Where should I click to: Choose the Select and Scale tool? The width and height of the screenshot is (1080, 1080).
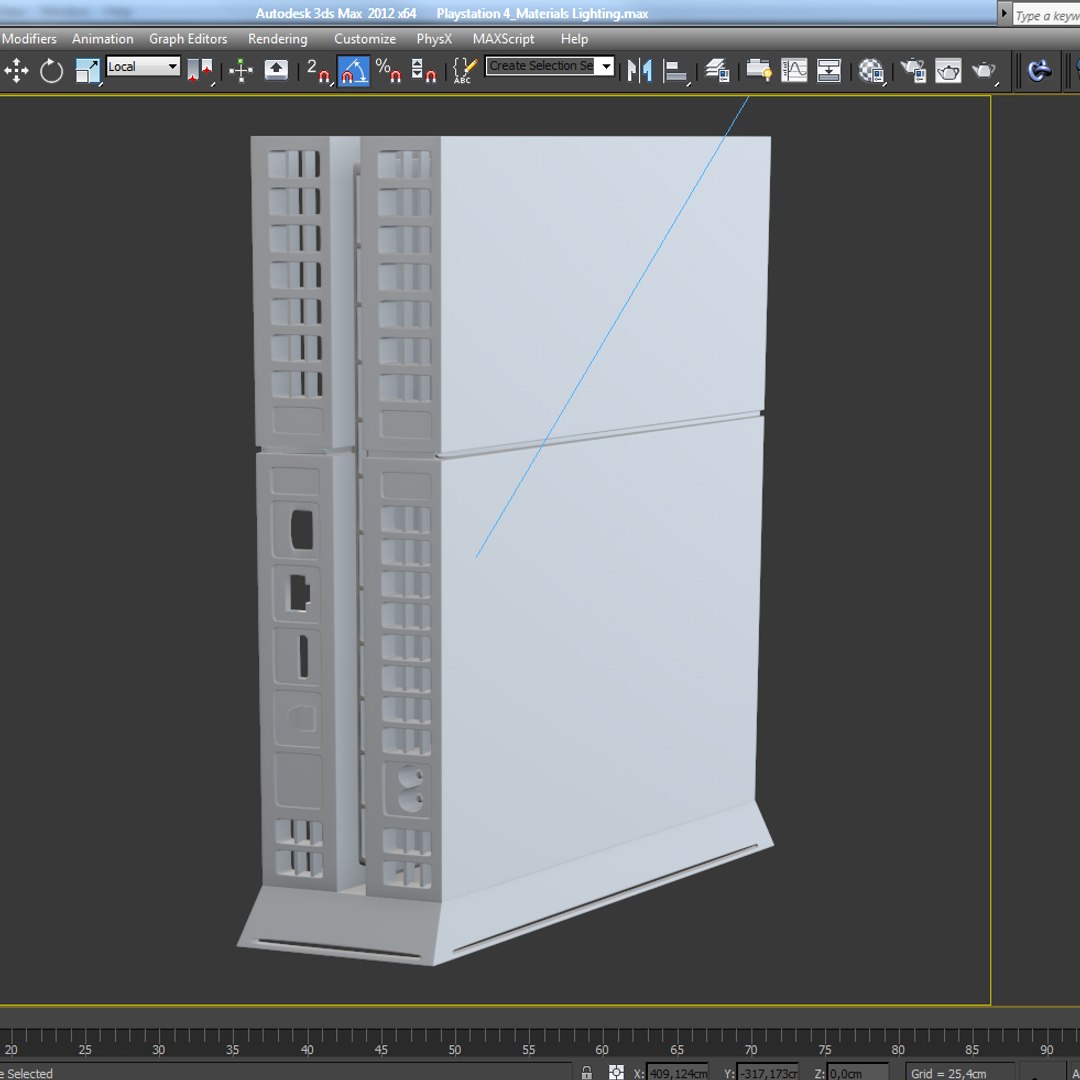click(87, 71)
